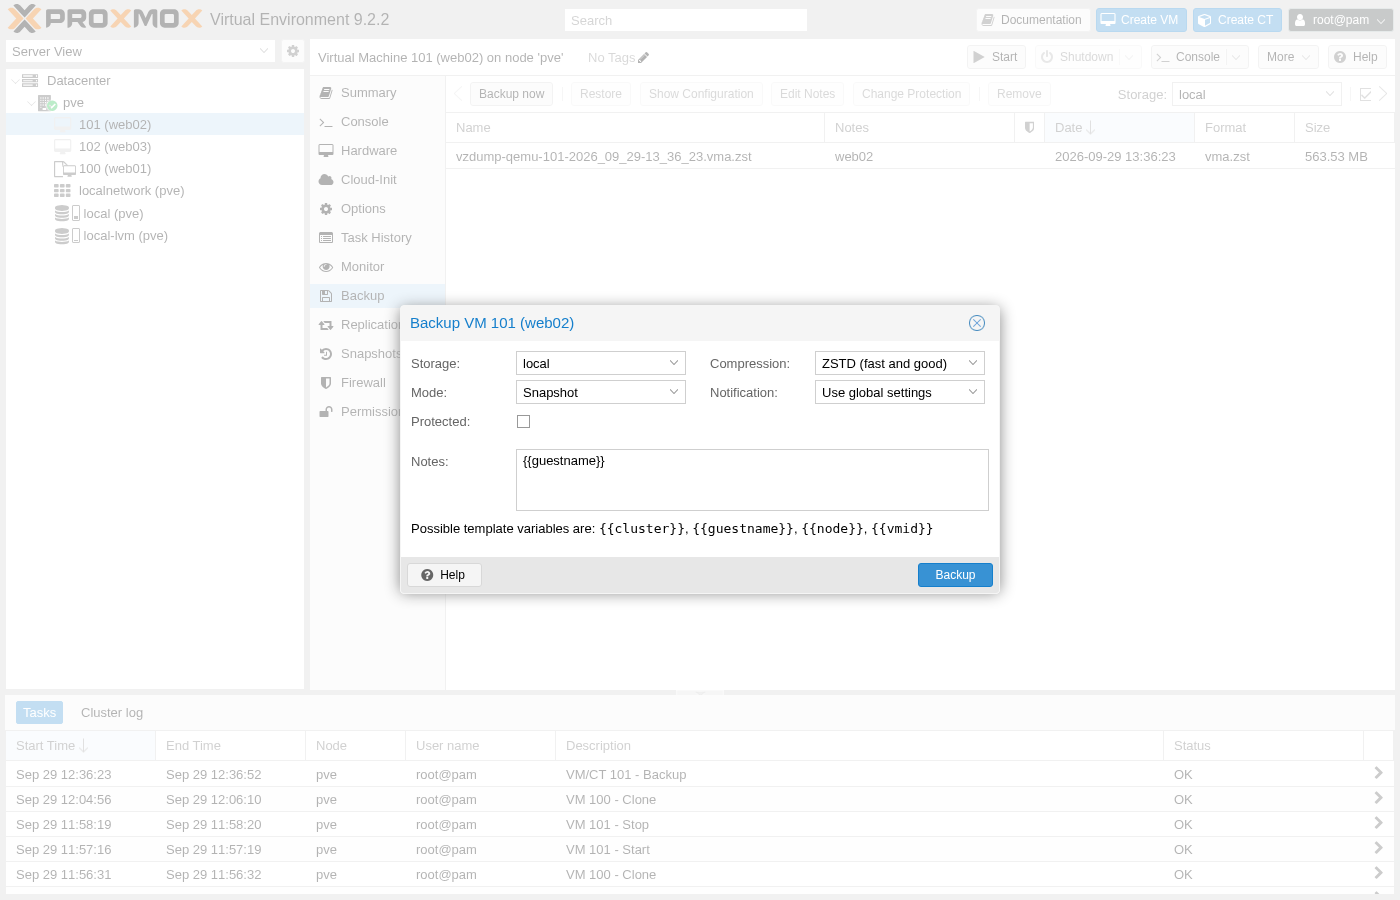Click the gear settings icon beside Server View
This screenshot has width=1400, height=900.
tap(293, 51)
